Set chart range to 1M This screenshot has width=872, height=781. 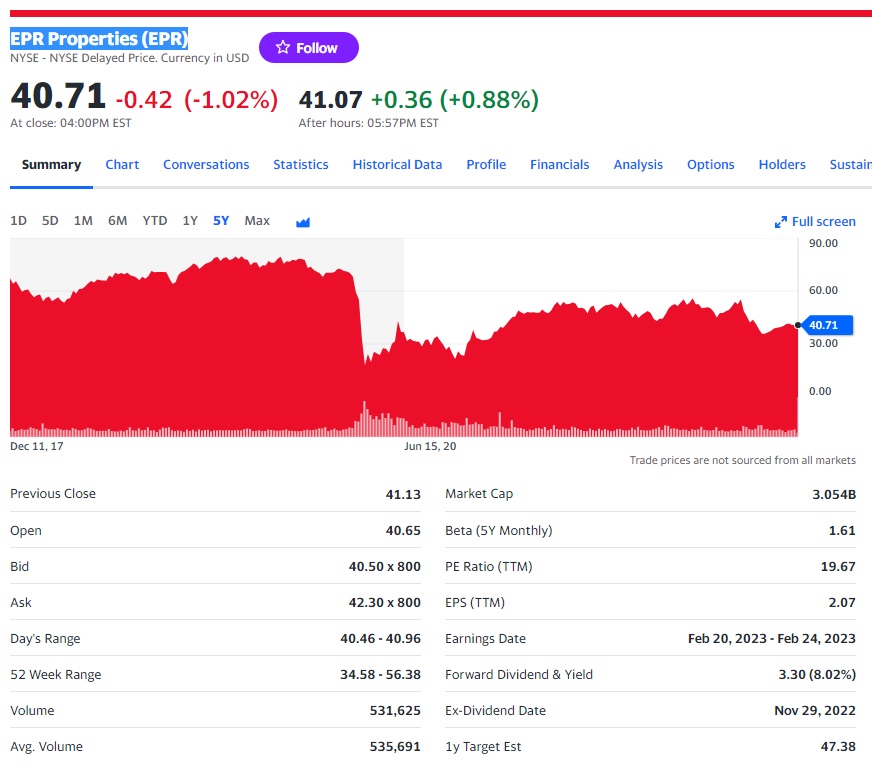[x=83, y=221]
